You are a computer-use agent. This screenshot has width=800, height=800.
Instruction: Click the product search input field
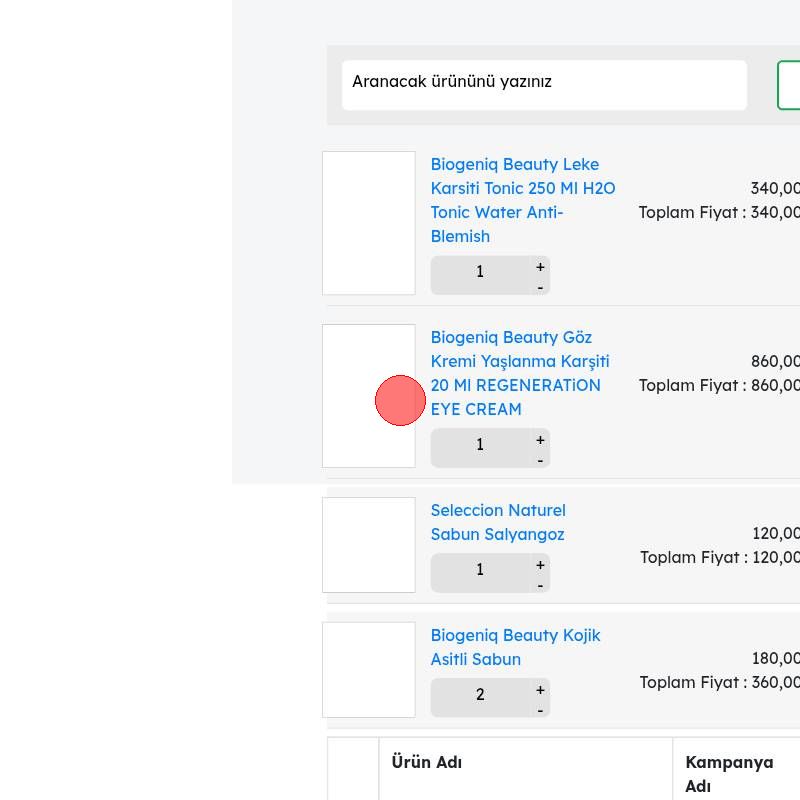544,85
